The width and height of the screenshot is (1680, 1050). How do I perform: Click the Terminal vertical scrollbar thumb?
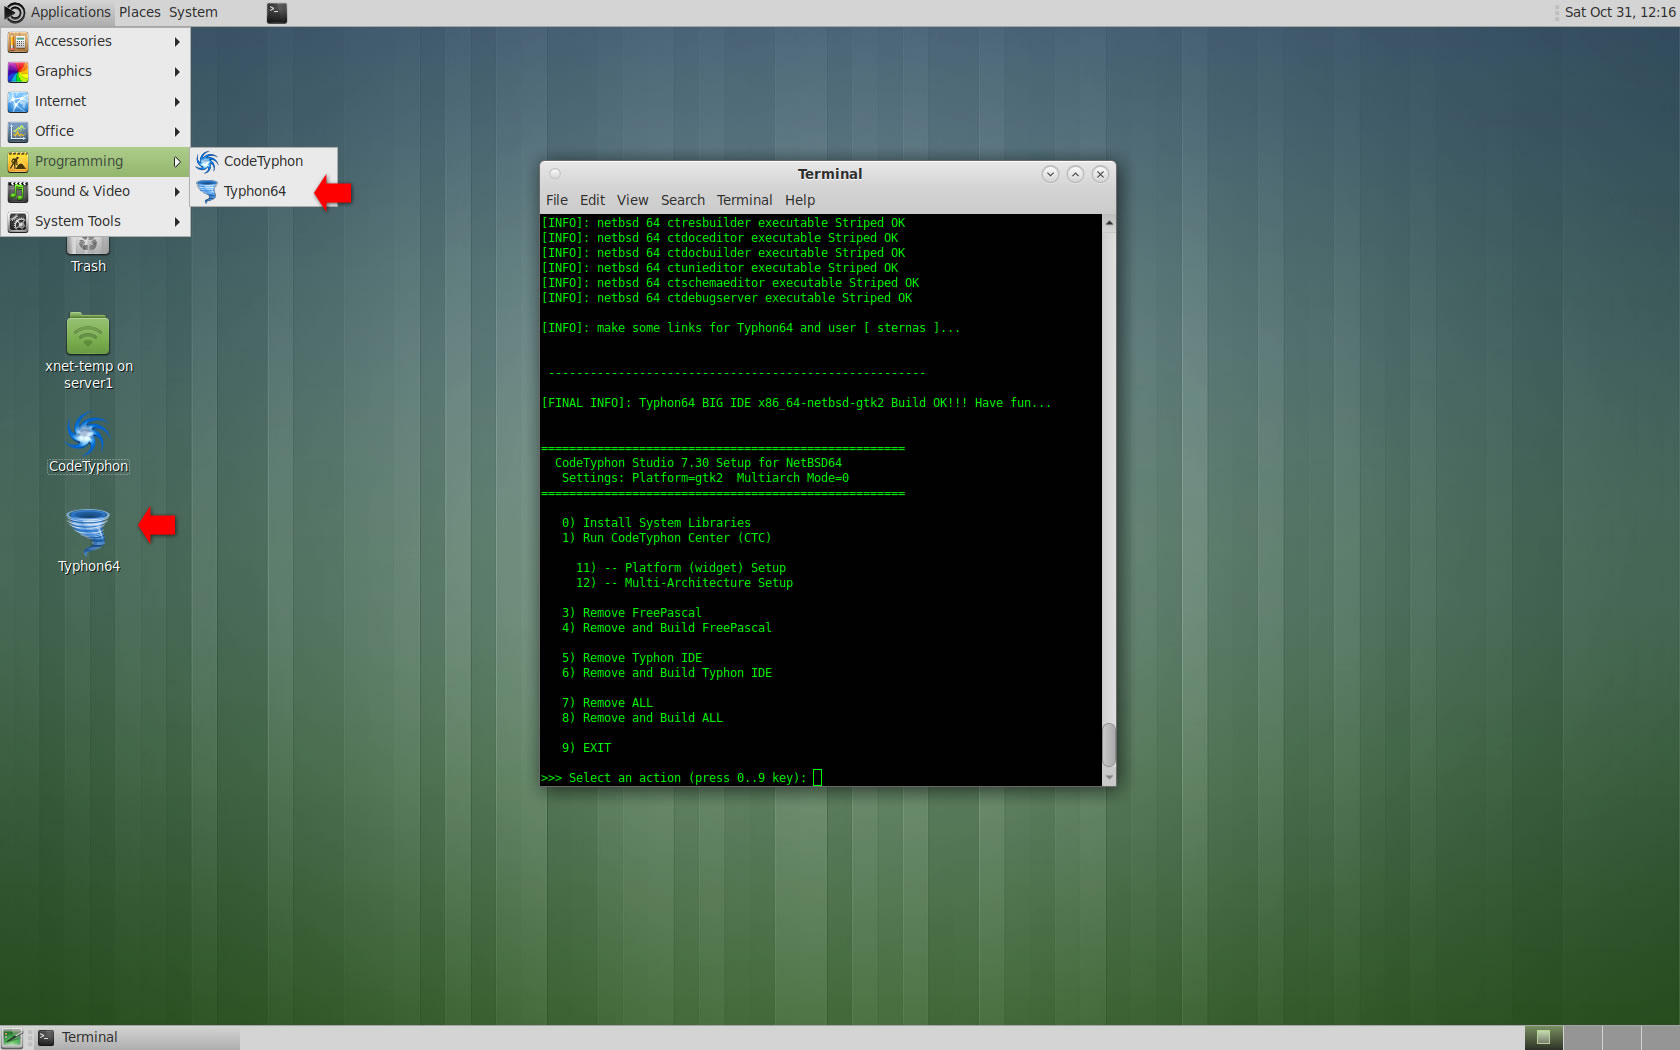1109,744
